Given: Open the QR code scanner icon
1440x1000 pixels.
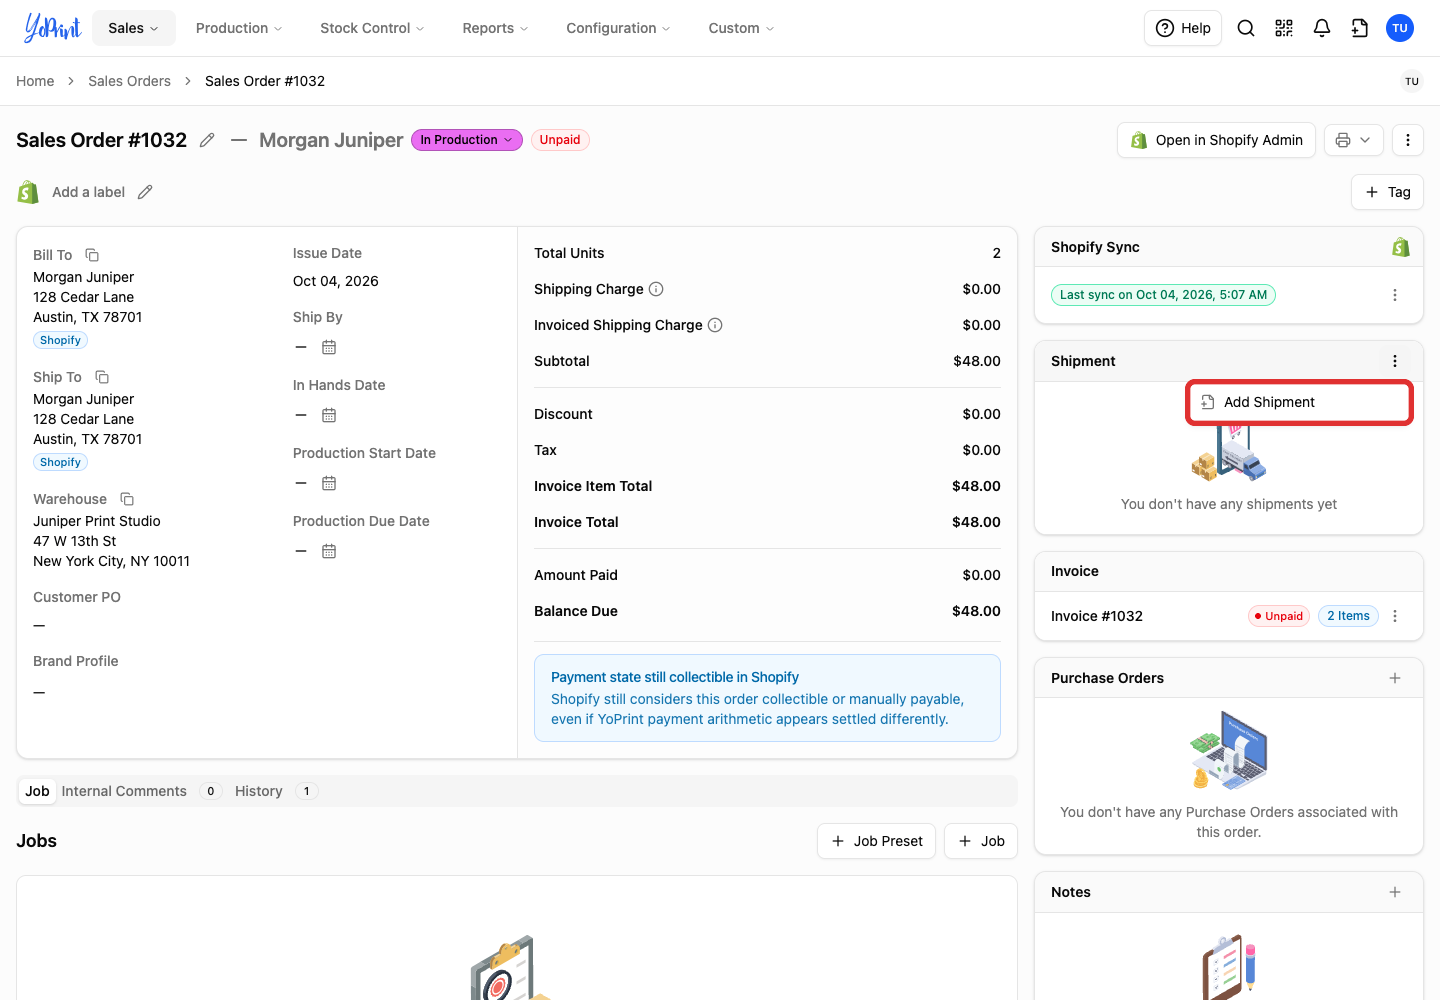Looking at the screenshot, I should (x=1284, y=28).
